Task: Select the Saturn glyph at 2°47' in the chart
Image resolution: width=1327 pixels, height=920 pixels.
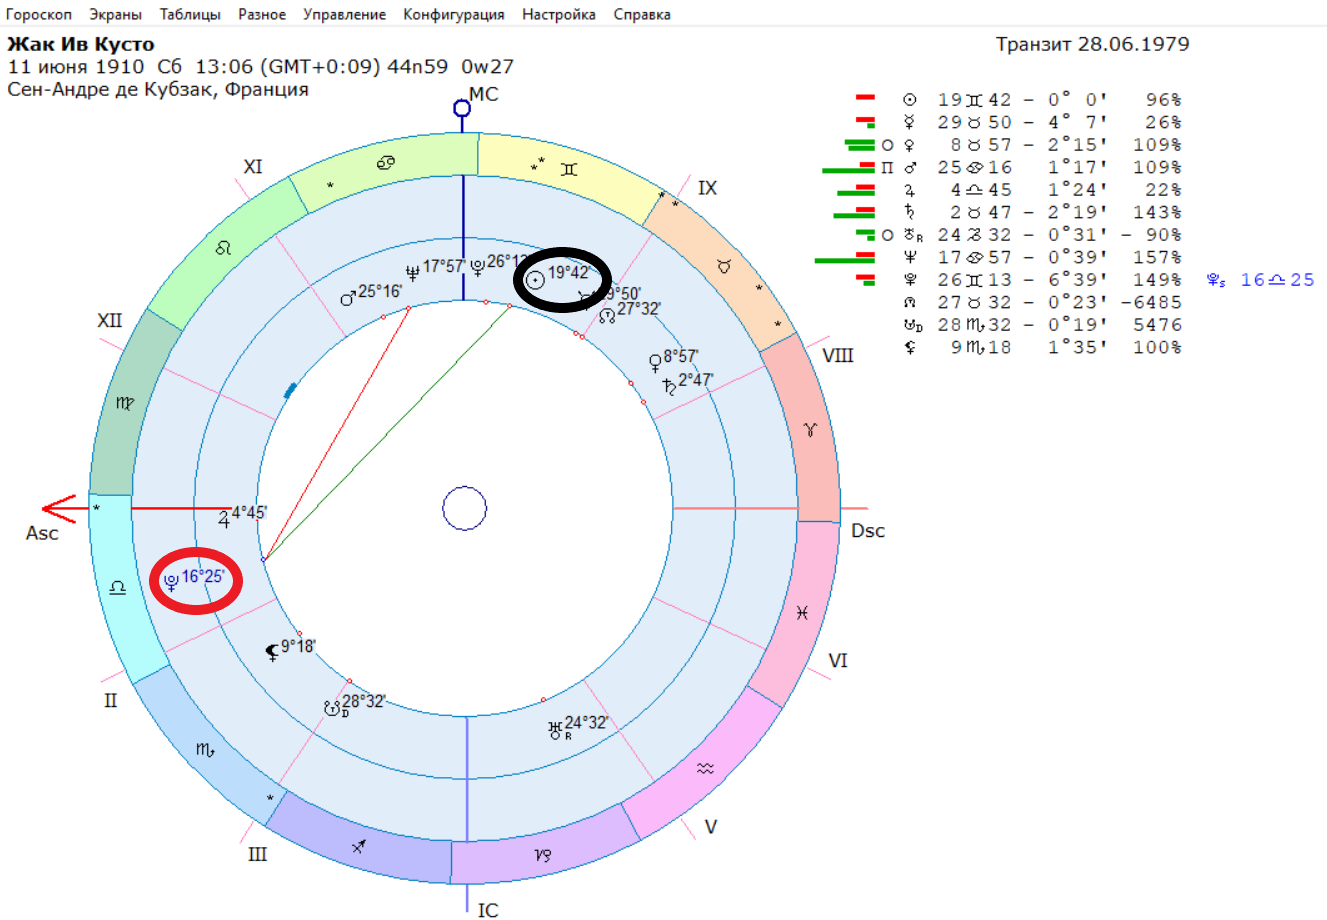Action: tap(668, 386)
